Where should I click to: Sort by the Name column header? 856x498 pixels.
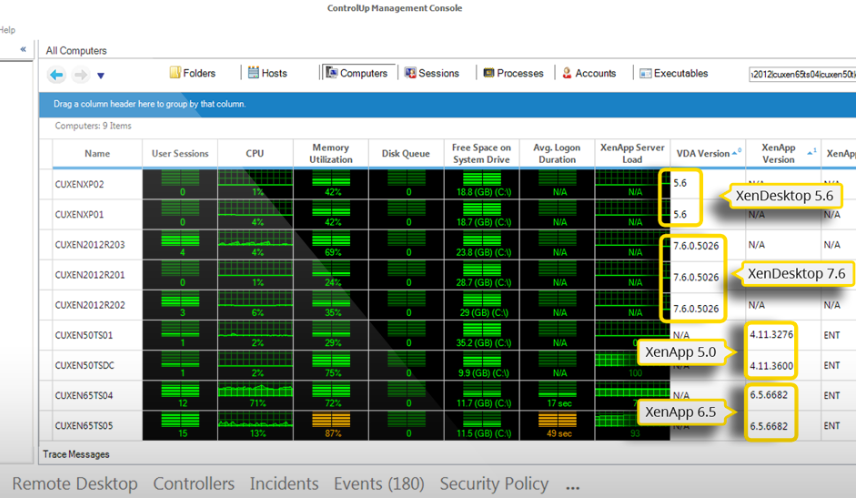coord(97,153)
